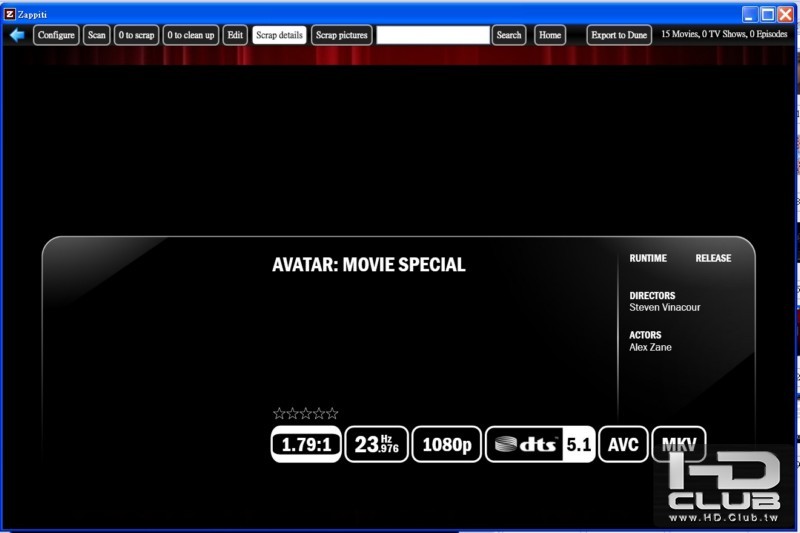The height and width of the screenshot is (533, 800).
Task: Open the Configure settings
Action: tap(56, 35)
